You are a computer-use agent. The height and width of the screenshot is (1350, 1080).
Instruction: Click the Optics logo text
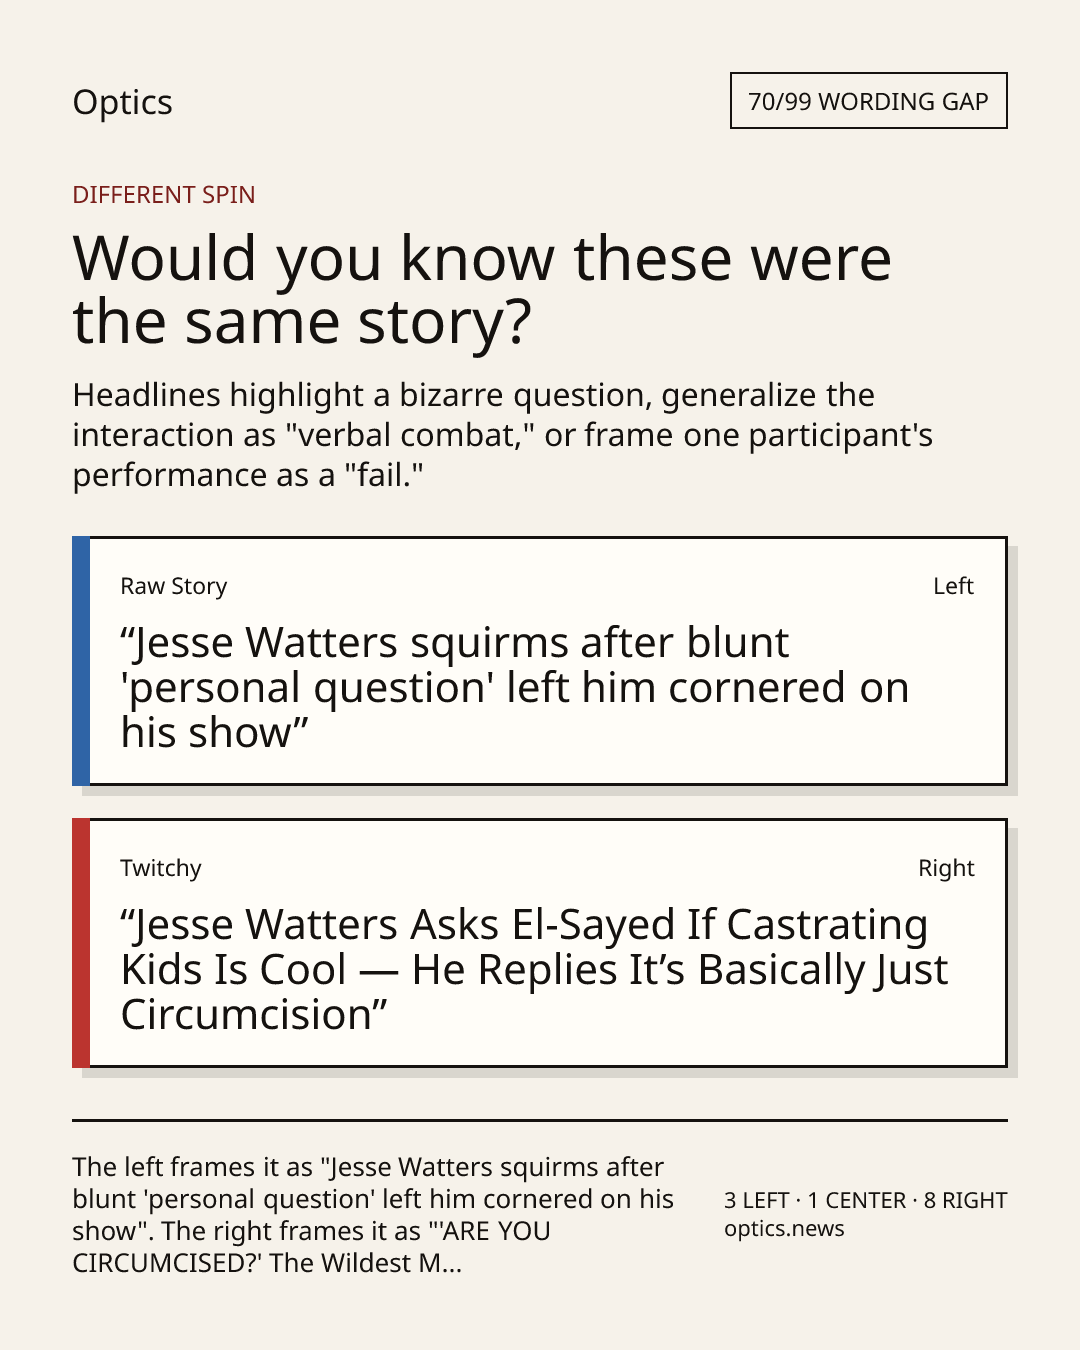(122, 102)
